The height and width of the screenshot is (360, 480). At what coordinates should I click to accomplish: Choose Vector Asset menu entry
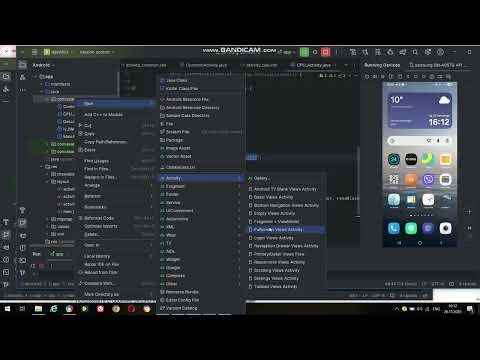pos(201,156)
